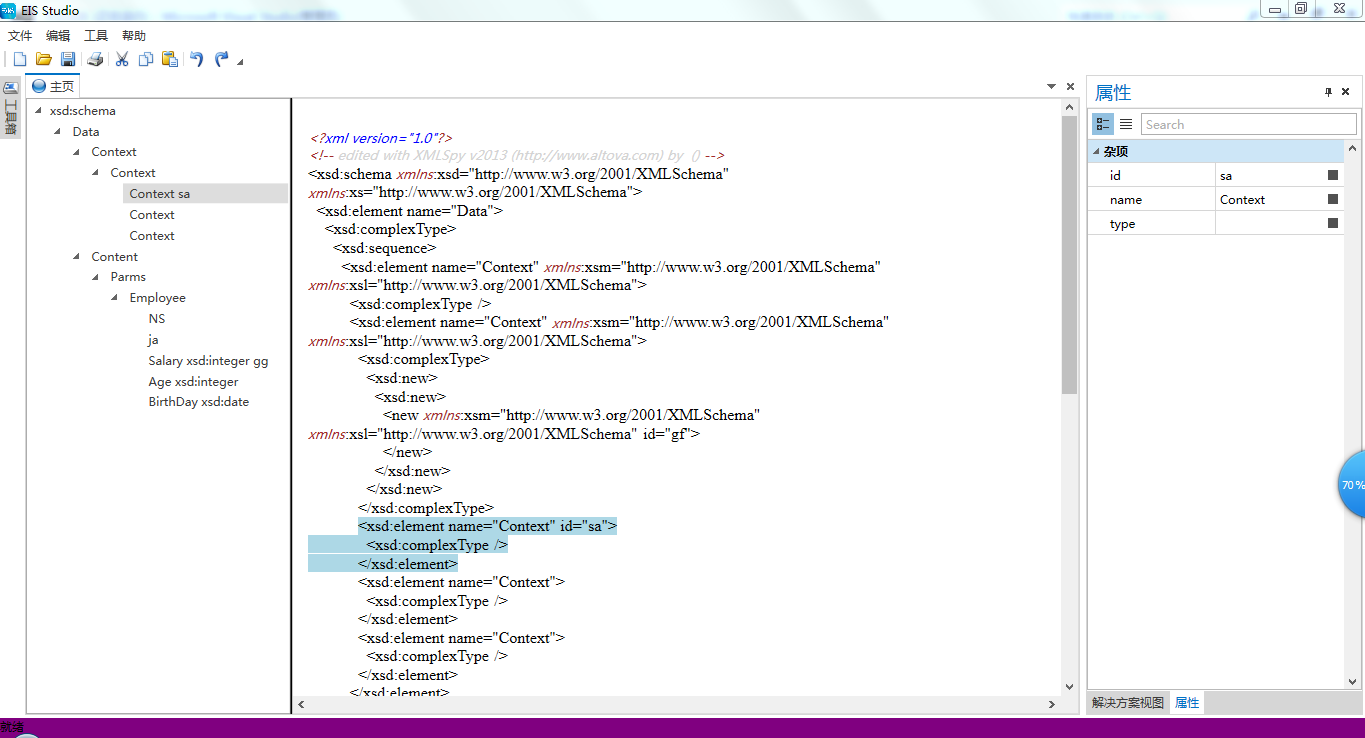Collapse the nested Context tree node arrow
The height and width of the screenshot is (738, 1365).
coord(97,173)
